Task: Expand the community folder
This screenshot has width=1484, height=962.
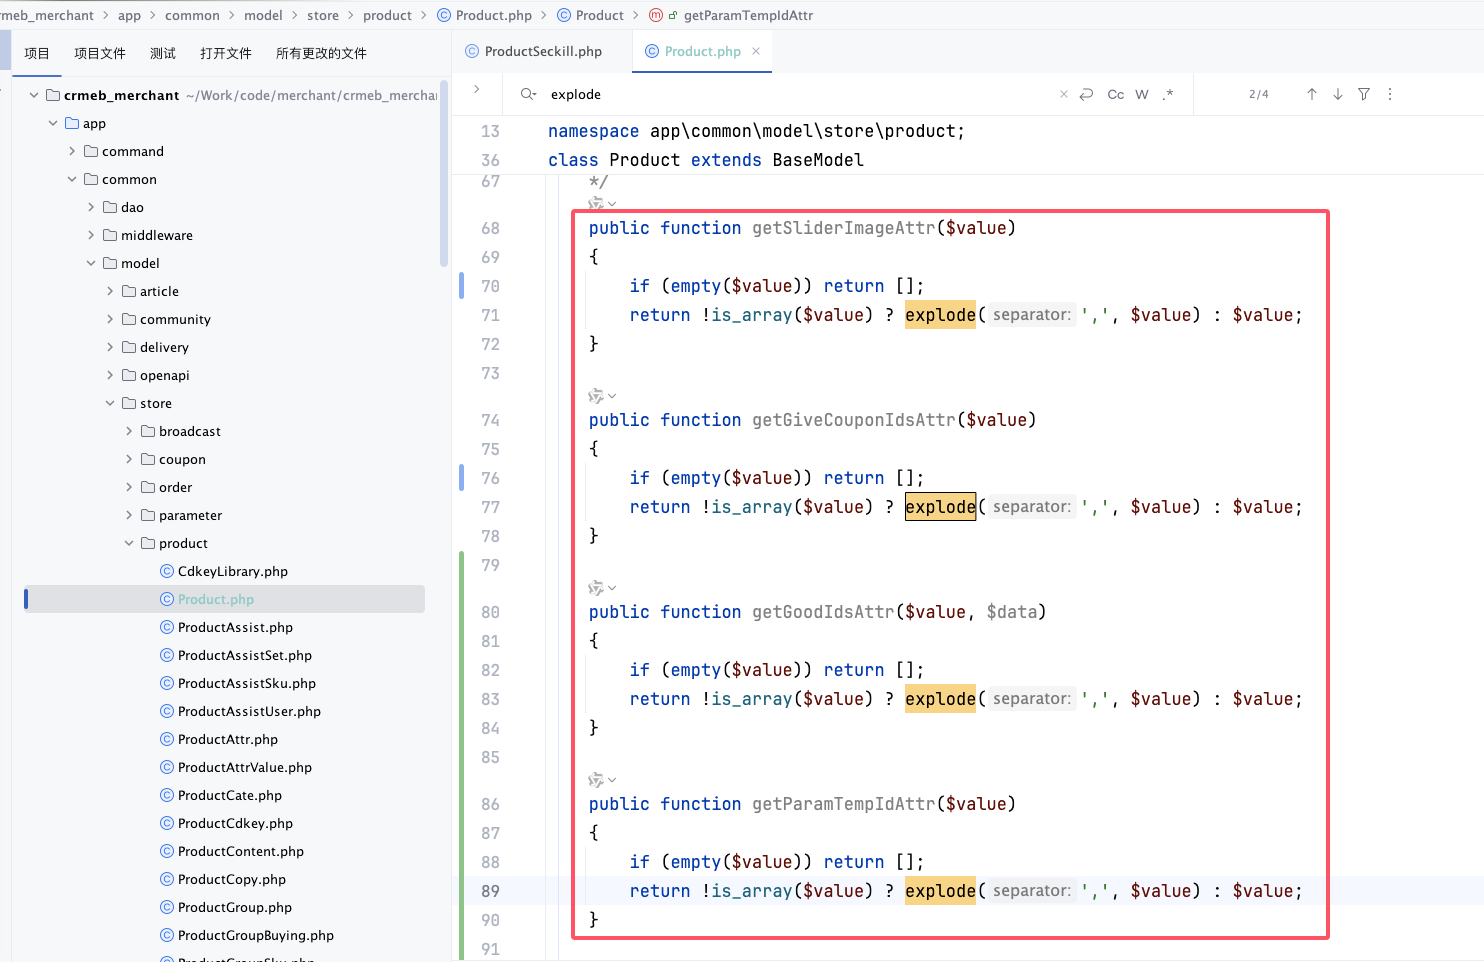Action: click(x=110, y=319)
